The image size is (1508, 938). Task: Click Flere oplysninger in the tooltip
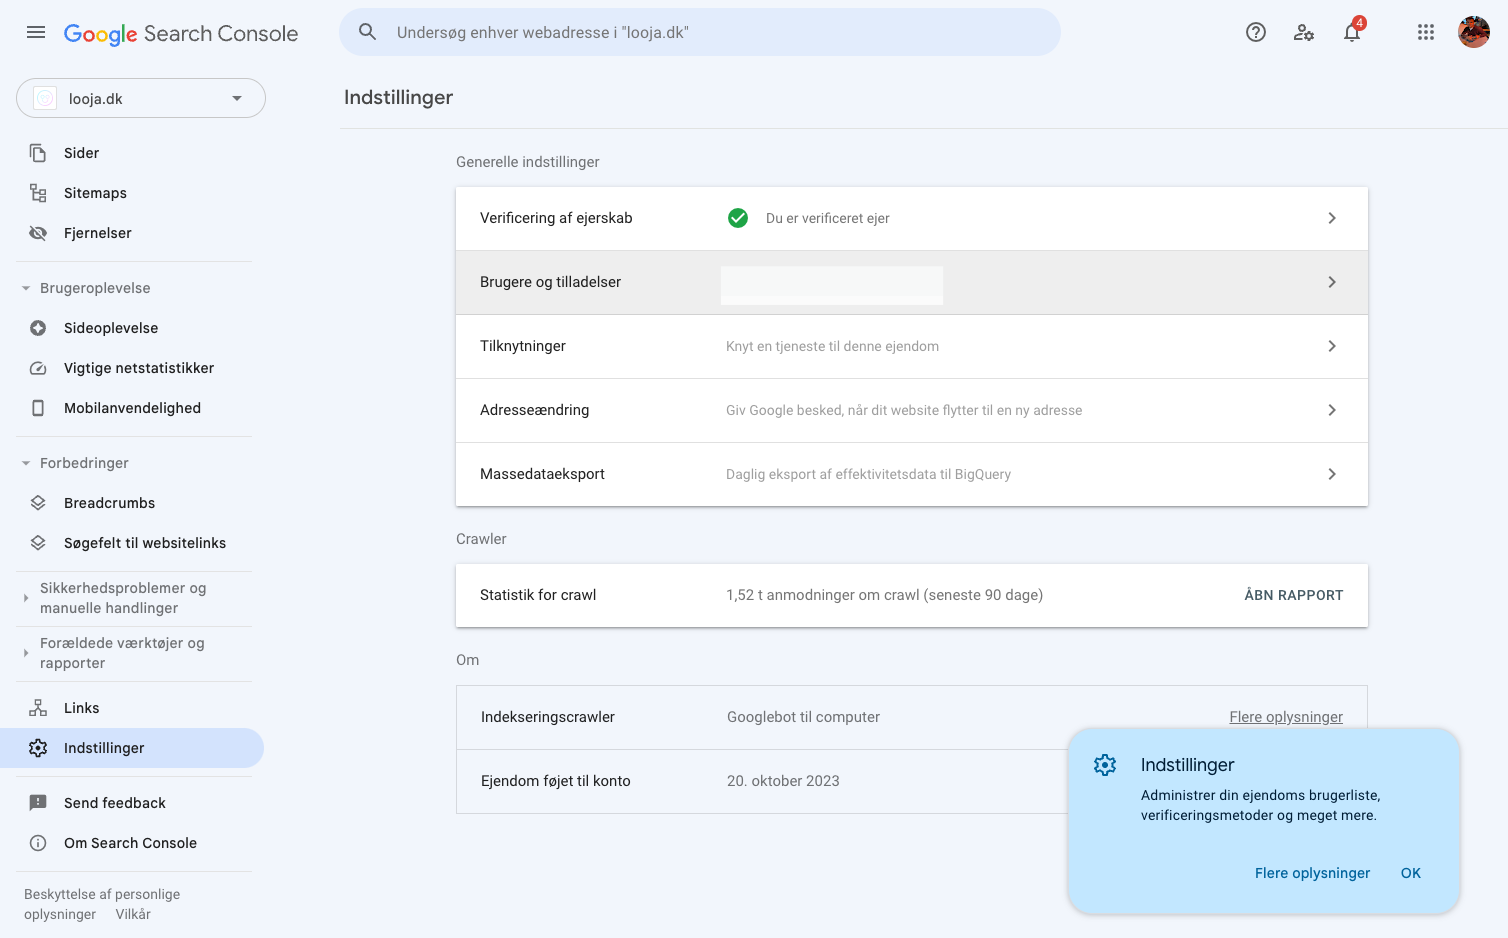click(1312, 873)
